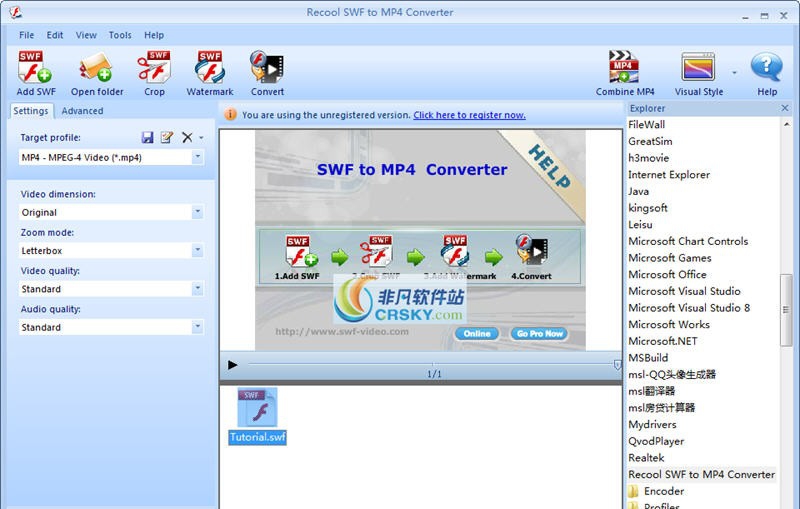Screen dimensions: 800x509
Task: Select Leisu in Explorer list
Action: point(640,224)
